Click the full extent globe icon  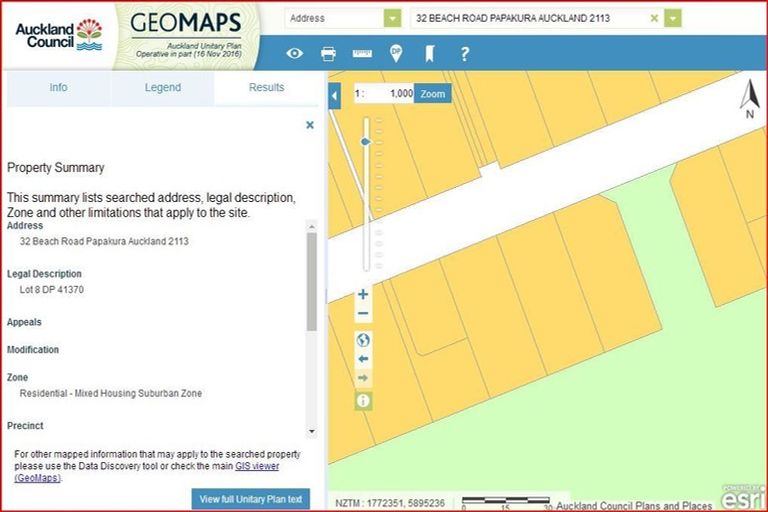(363, 340)
